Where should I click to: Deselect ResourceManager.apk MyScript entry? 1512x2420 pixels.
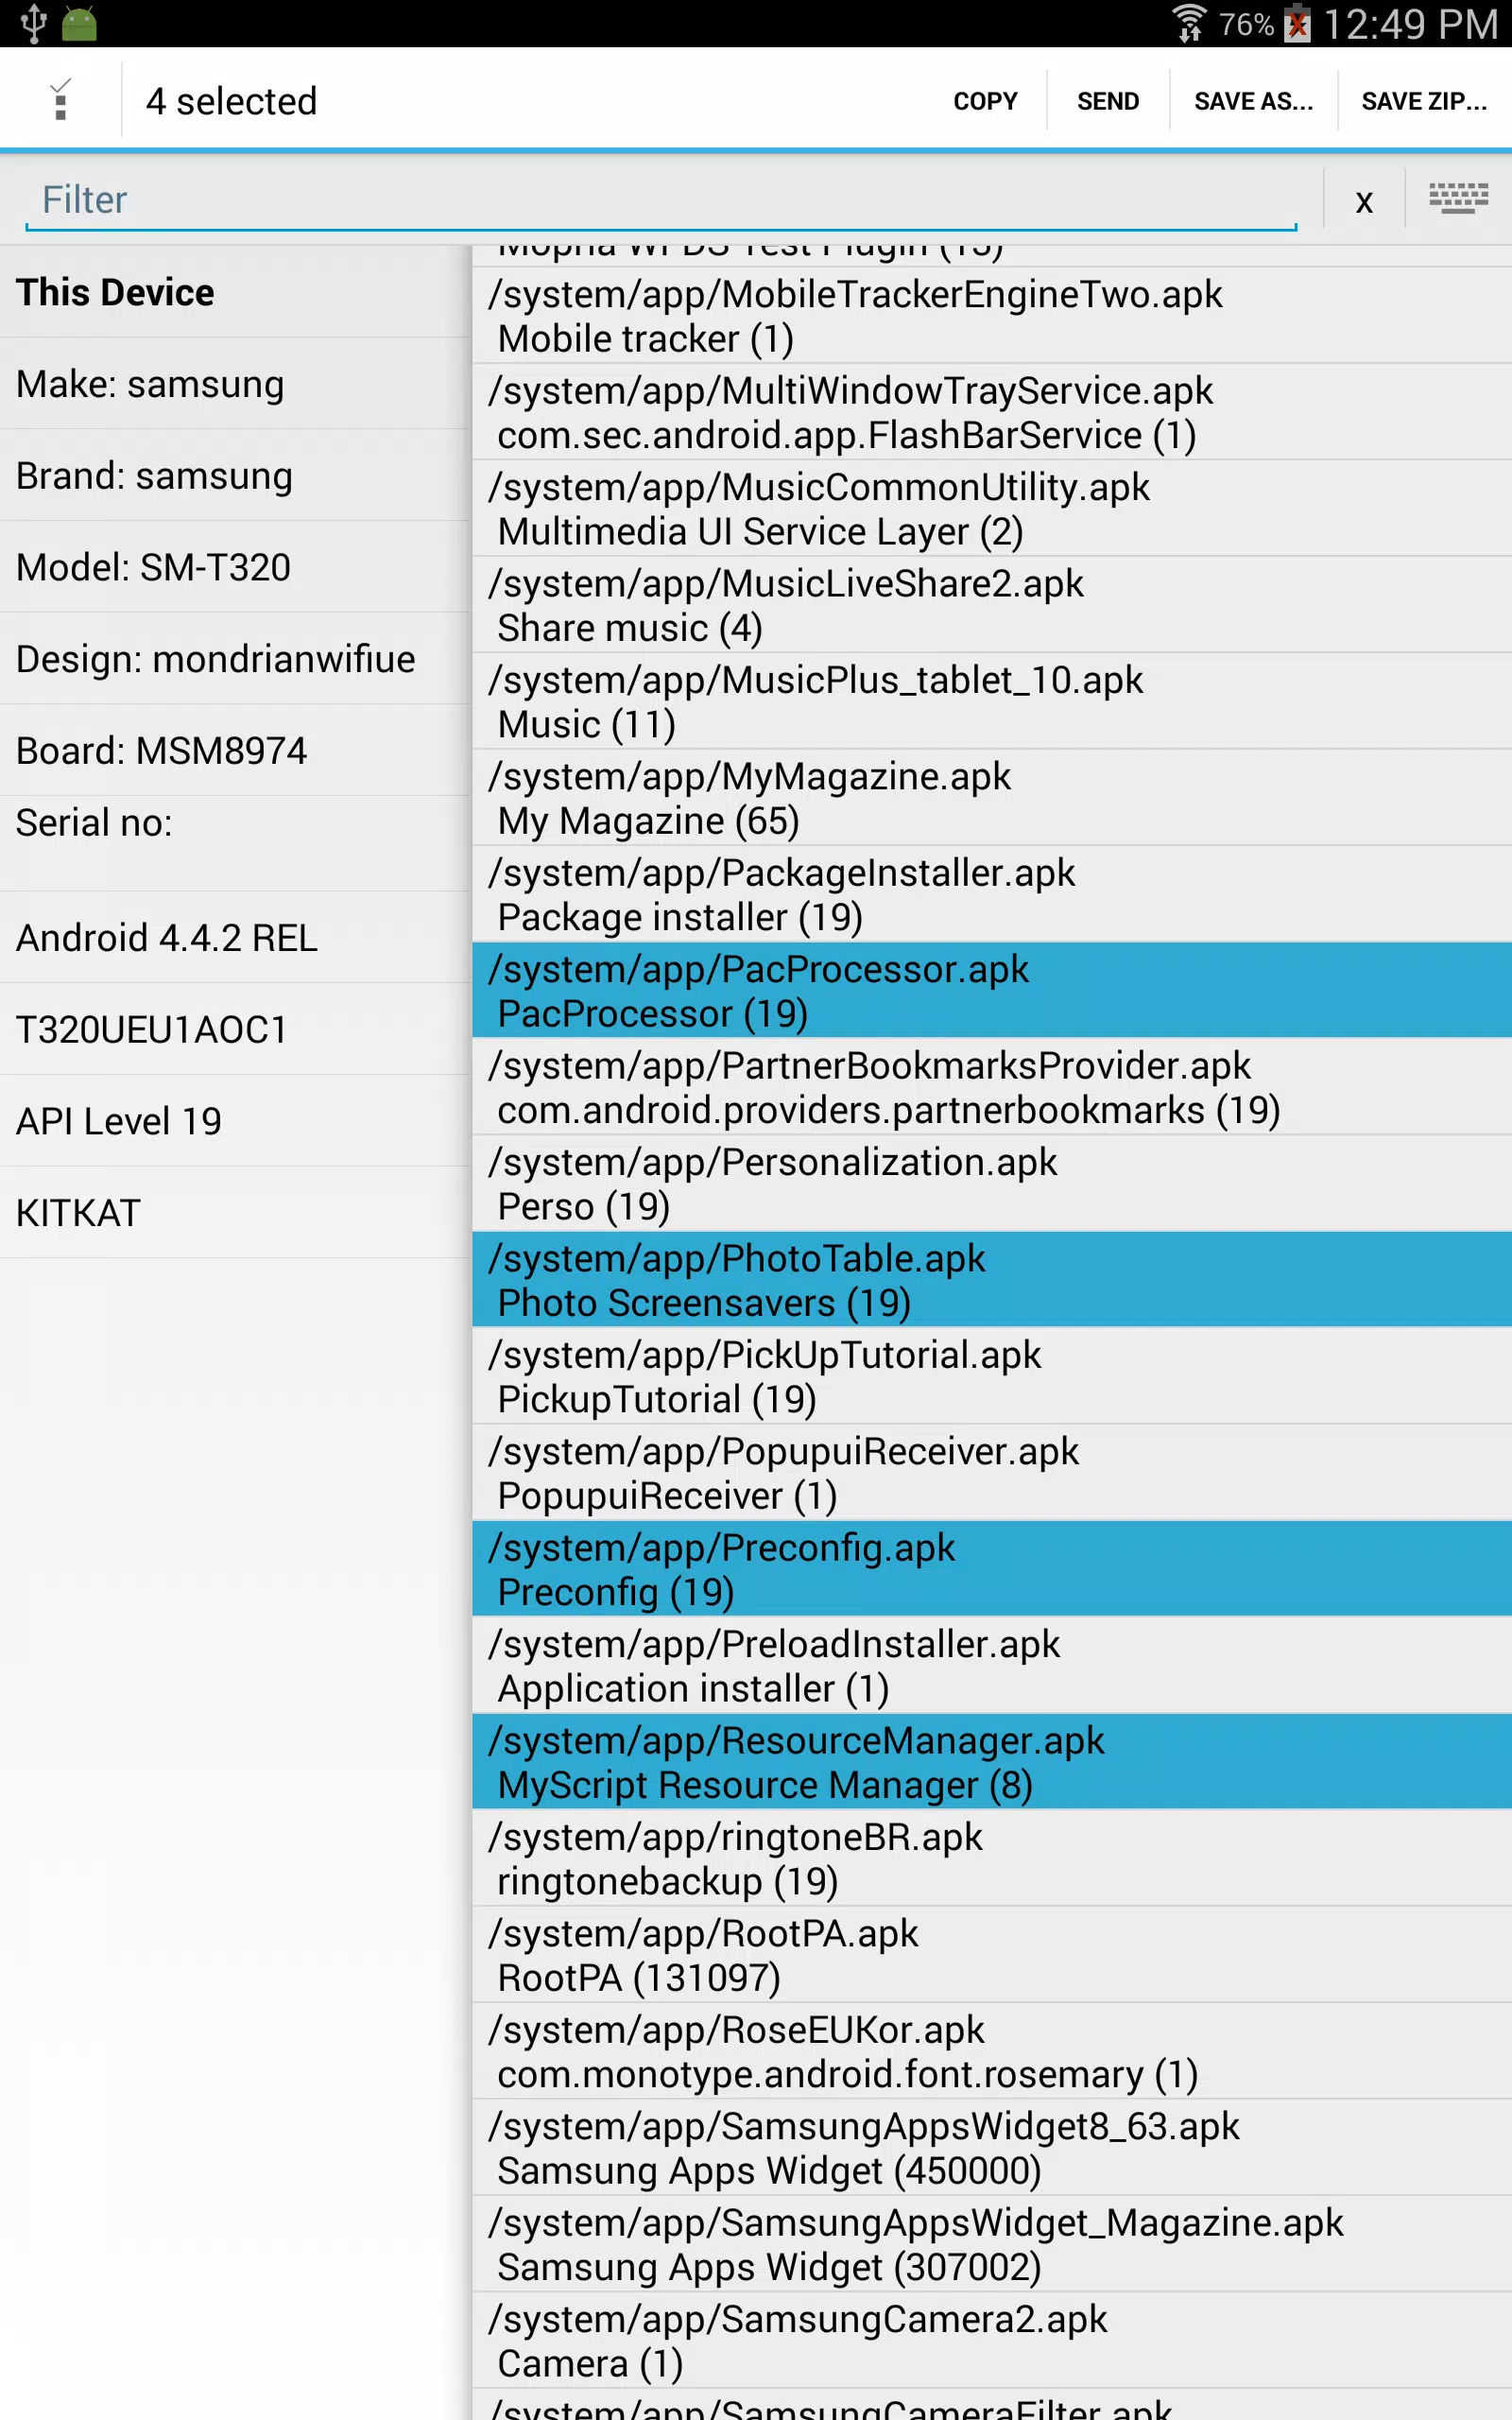point(992,1761)
